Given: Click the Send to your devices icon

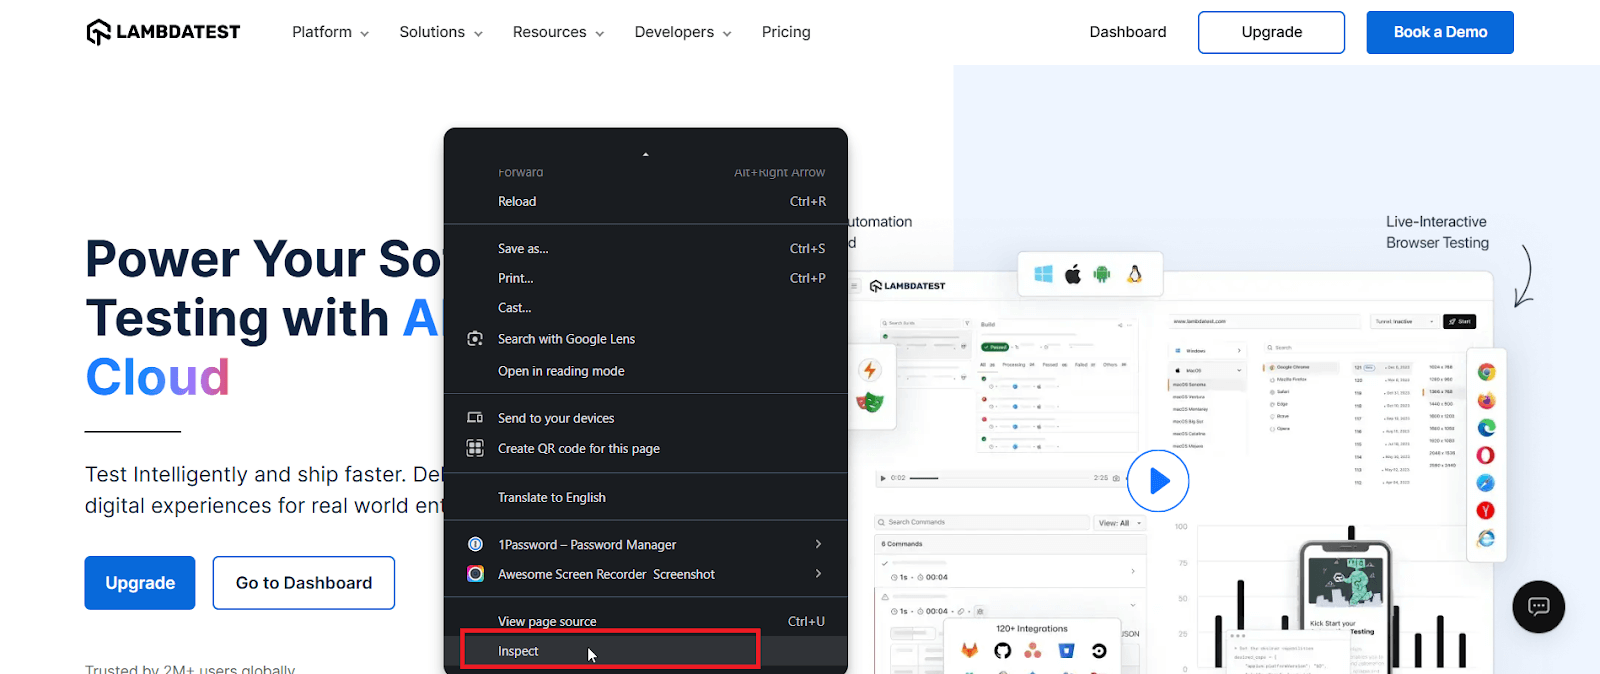Looking at the screenshot, I should click(475, 418).
